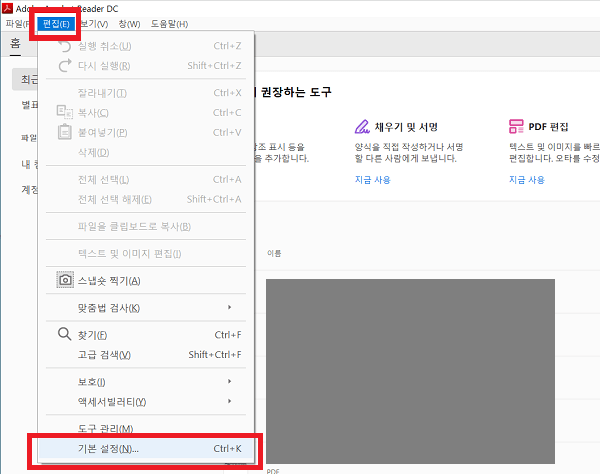Image resolution: width=600 pixels, height=474 pixels.
Task: Click the camera snapshot icon
Action: pyautogui.click(x=65, y=280)
